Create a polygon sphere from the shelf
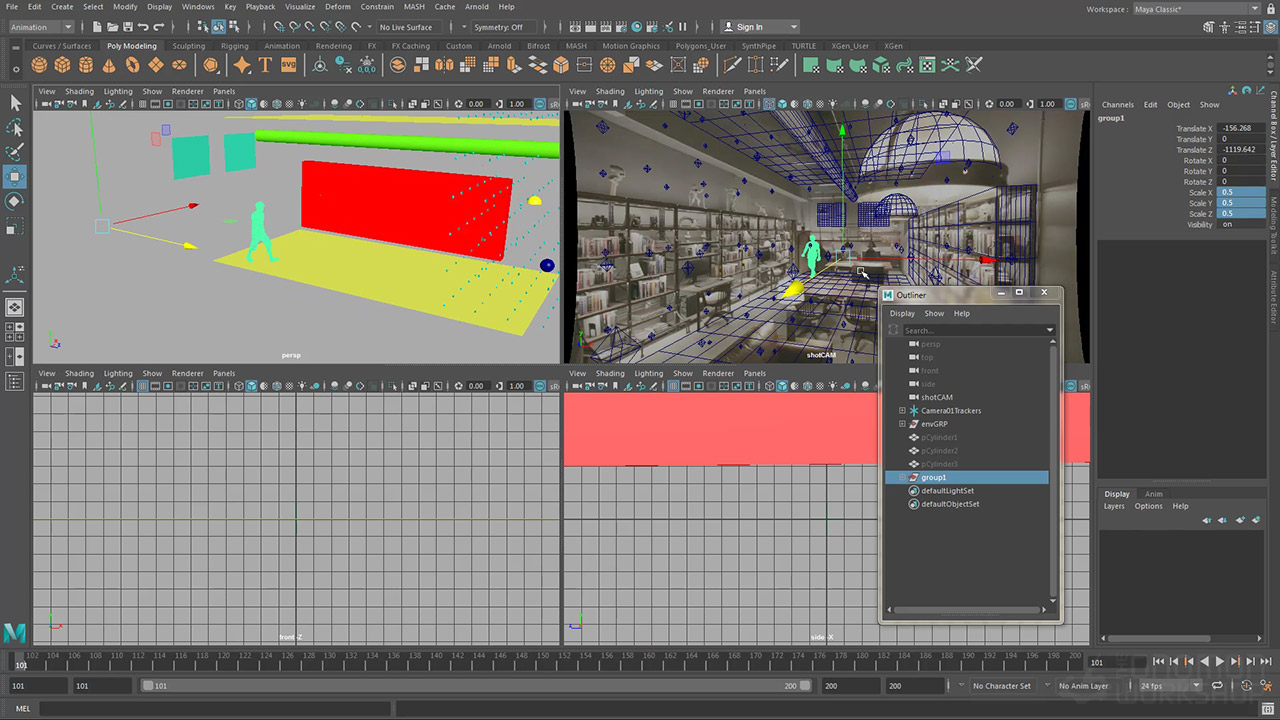 click(39, 65)
